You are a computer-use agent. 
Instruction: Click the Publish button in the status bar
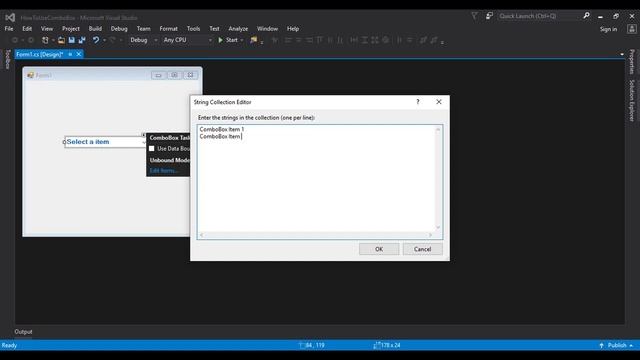coord(617,345)
